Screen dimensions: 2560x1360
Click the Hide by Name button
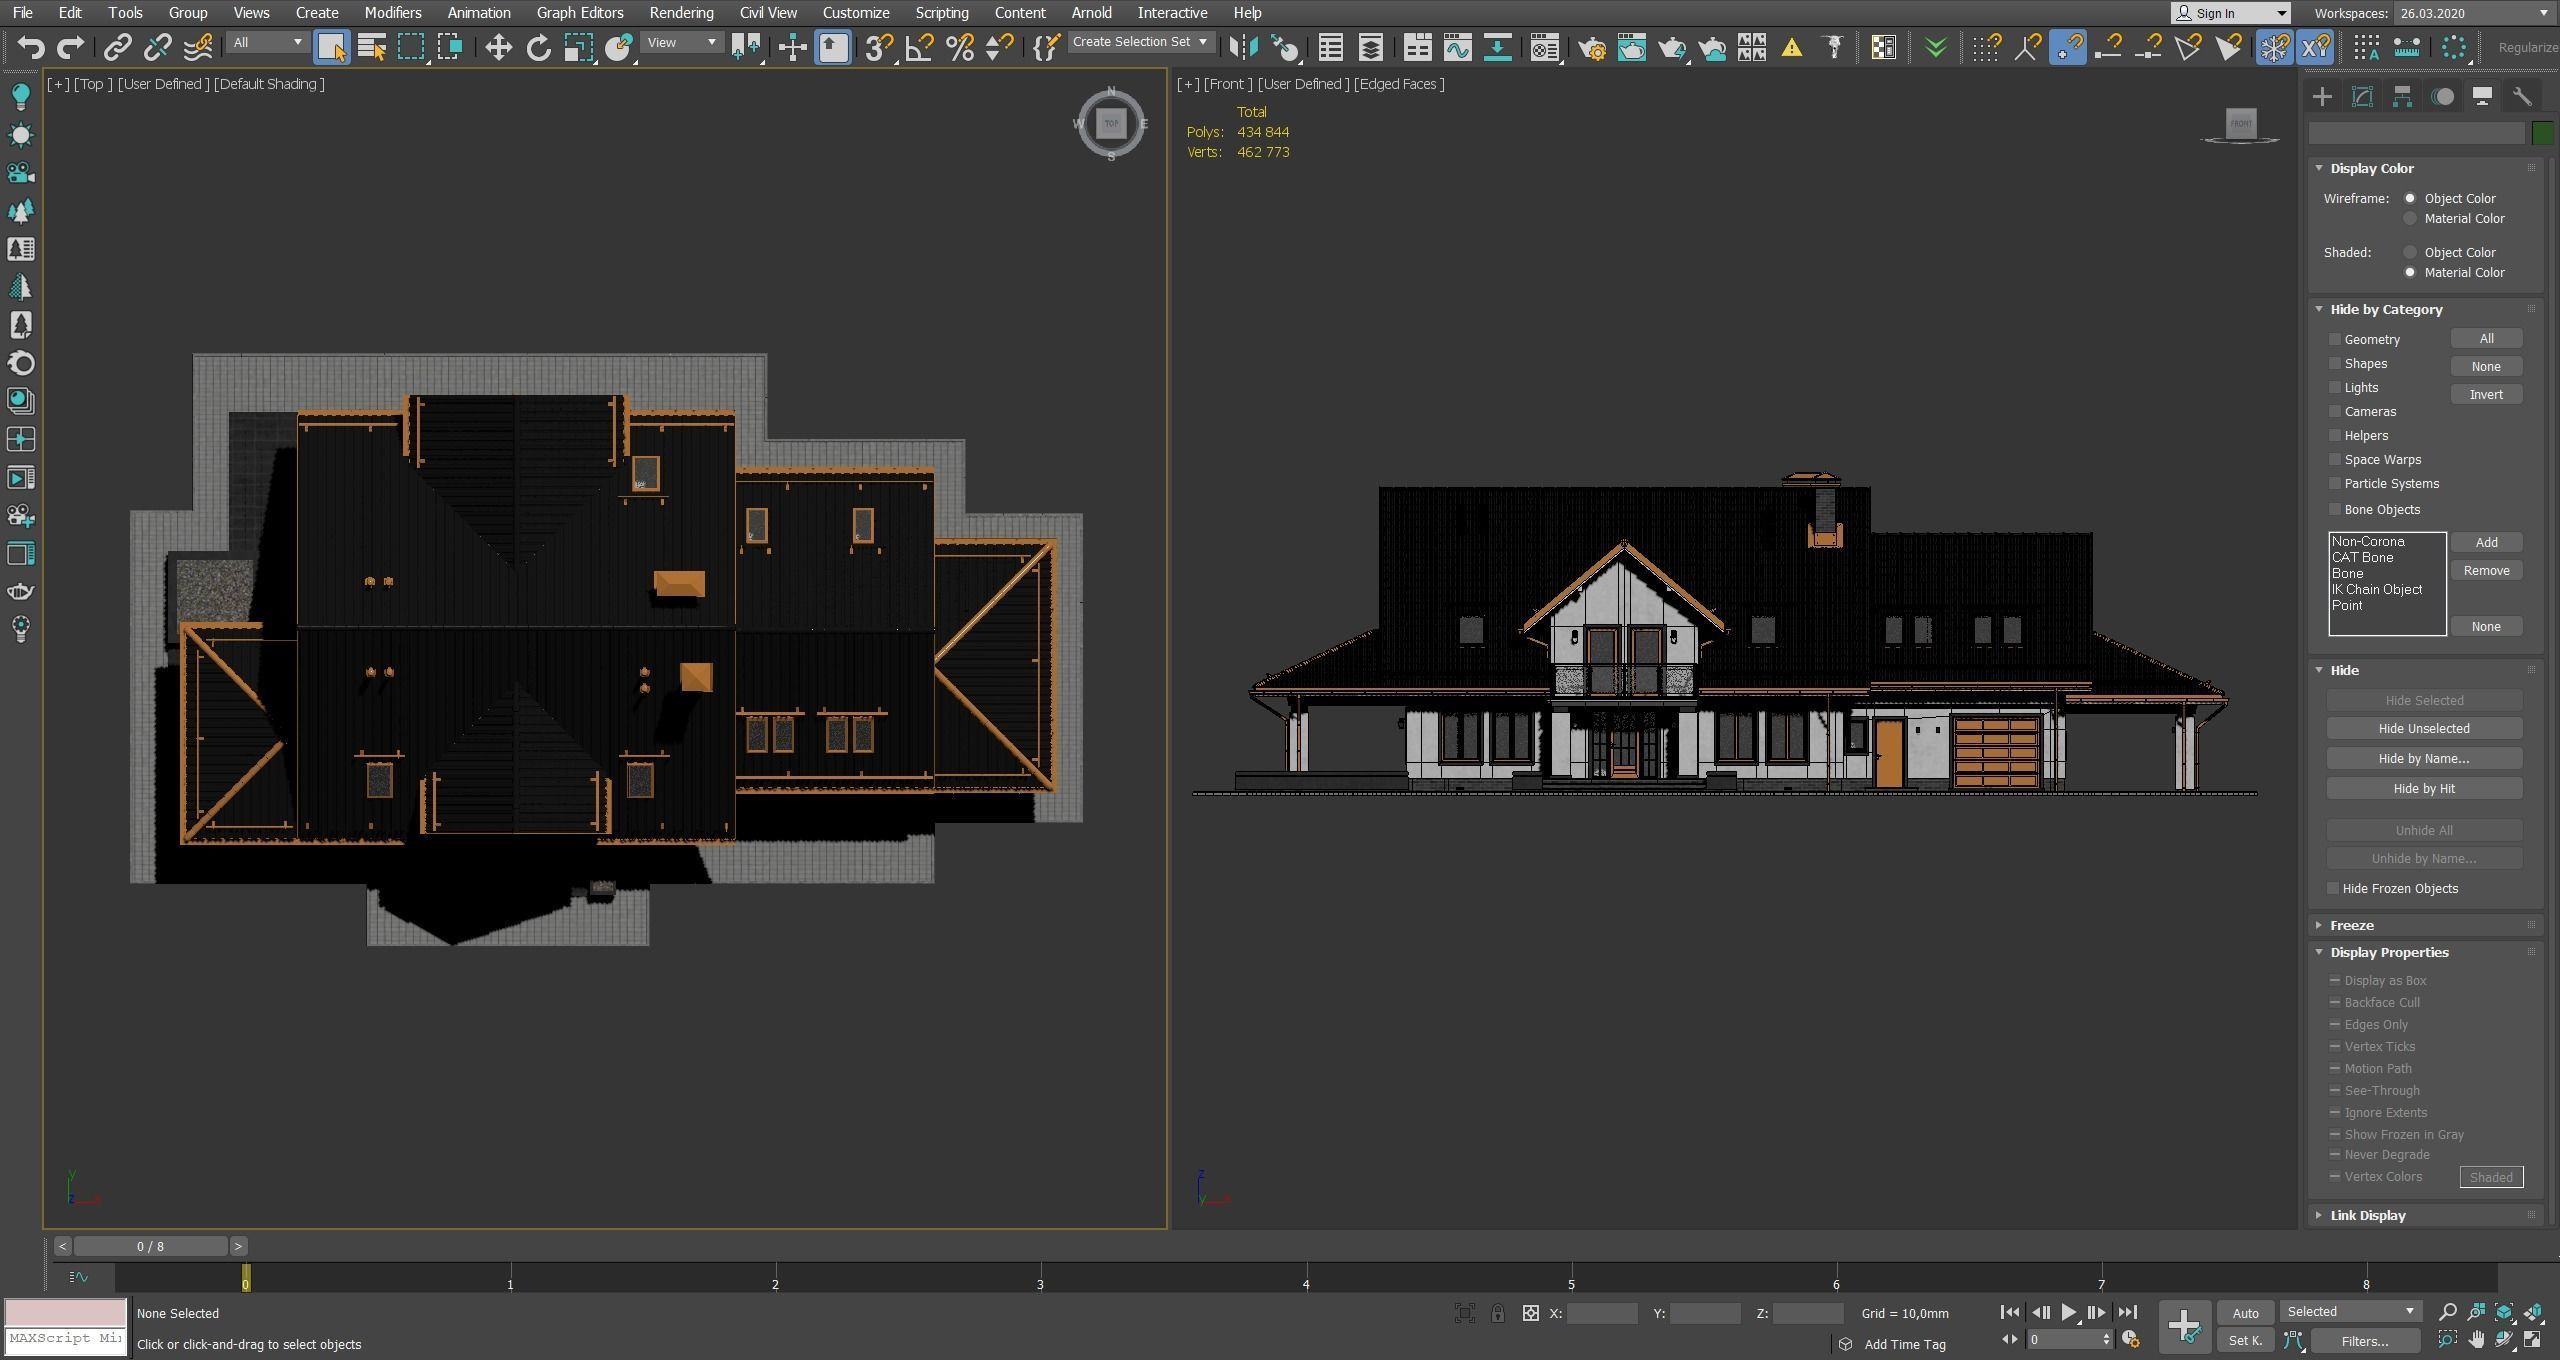2424,758
